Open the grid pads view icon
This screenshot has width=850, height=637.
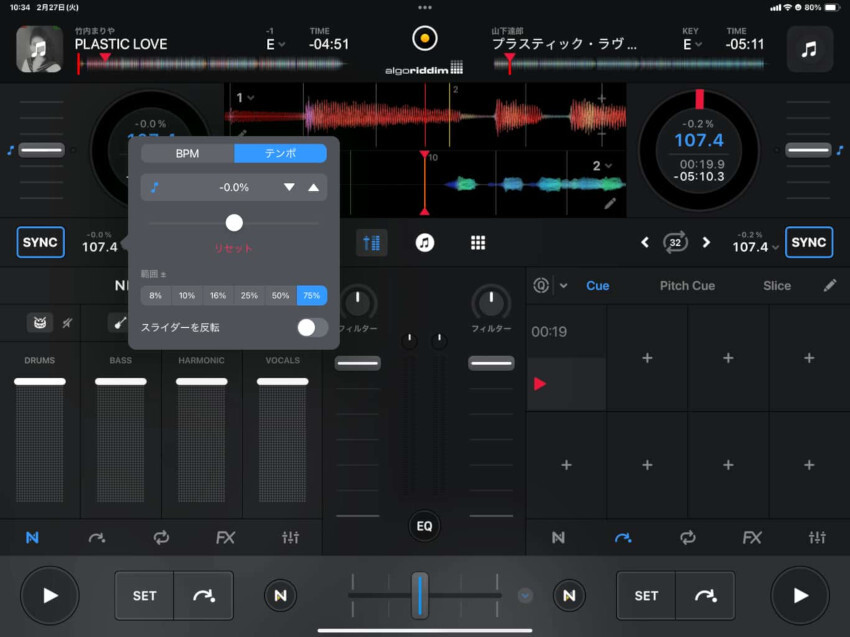[x=478, y=242]
